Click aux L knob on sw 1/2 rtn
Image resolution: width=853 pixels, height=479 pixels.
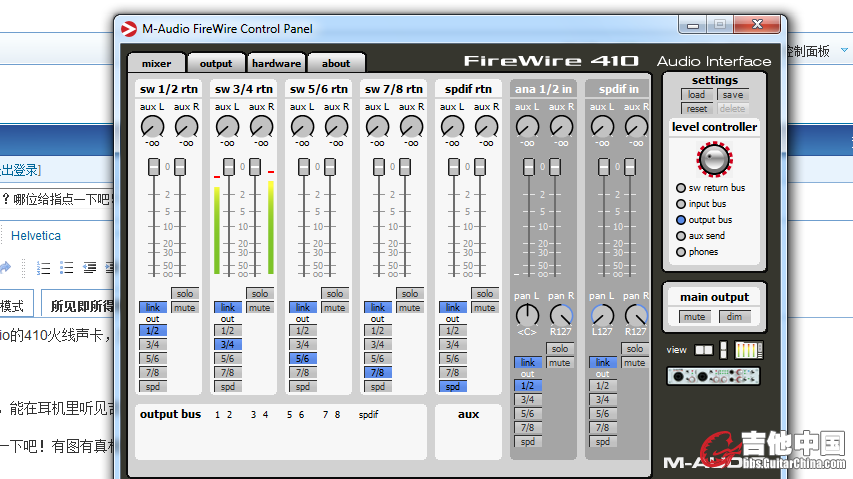[x=152, y=127]
